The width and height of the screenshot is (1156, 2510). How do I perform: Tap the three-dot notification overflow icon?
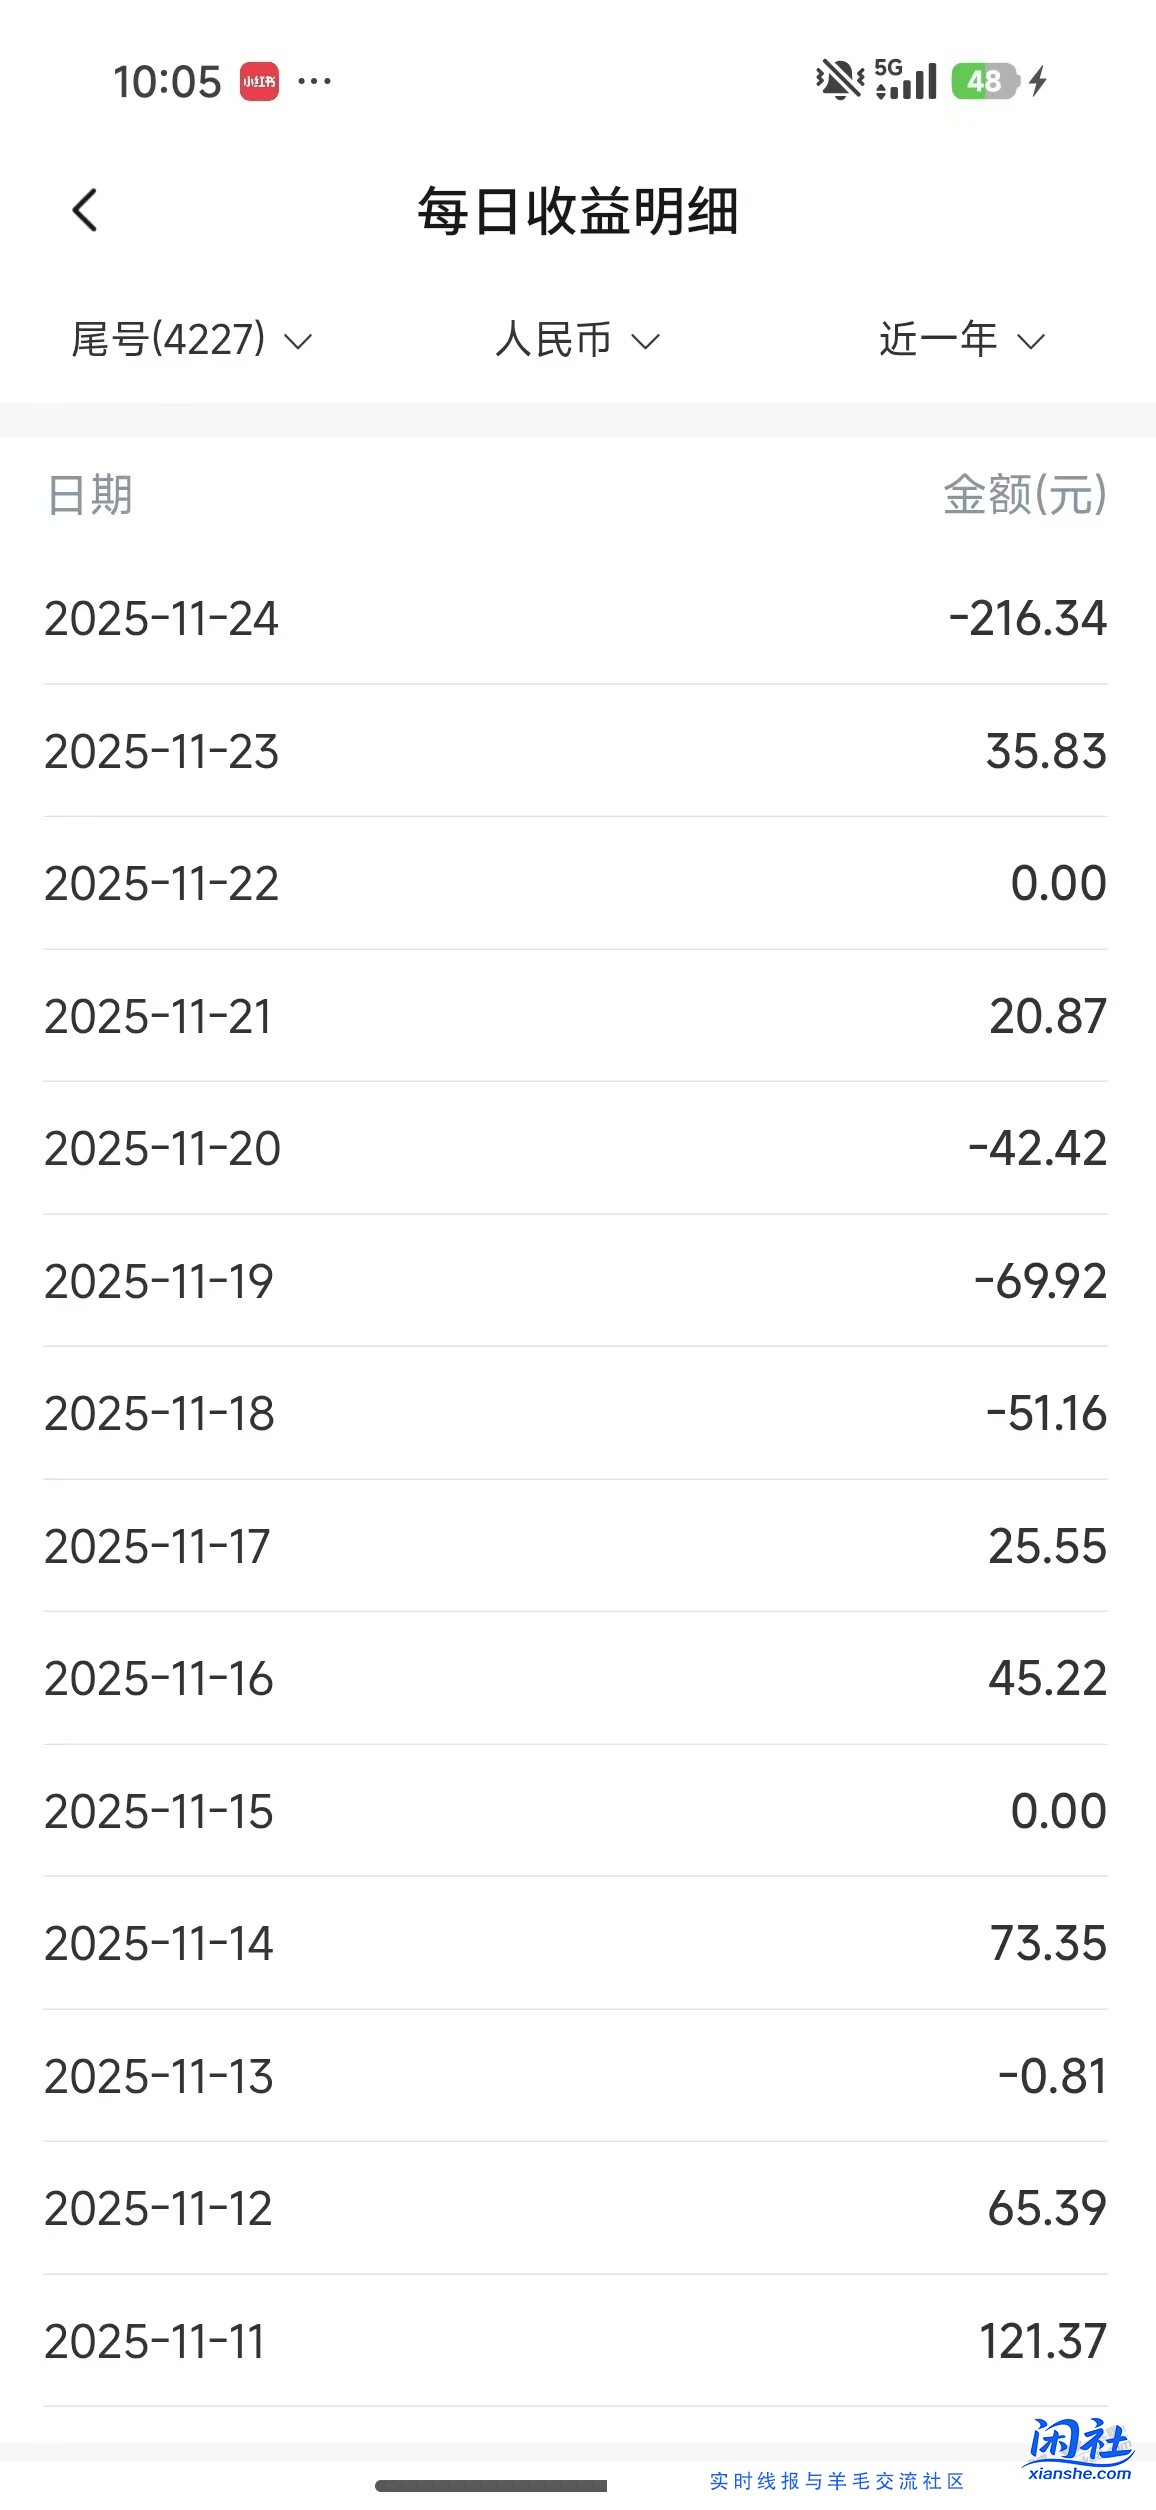tap(315, 82)
